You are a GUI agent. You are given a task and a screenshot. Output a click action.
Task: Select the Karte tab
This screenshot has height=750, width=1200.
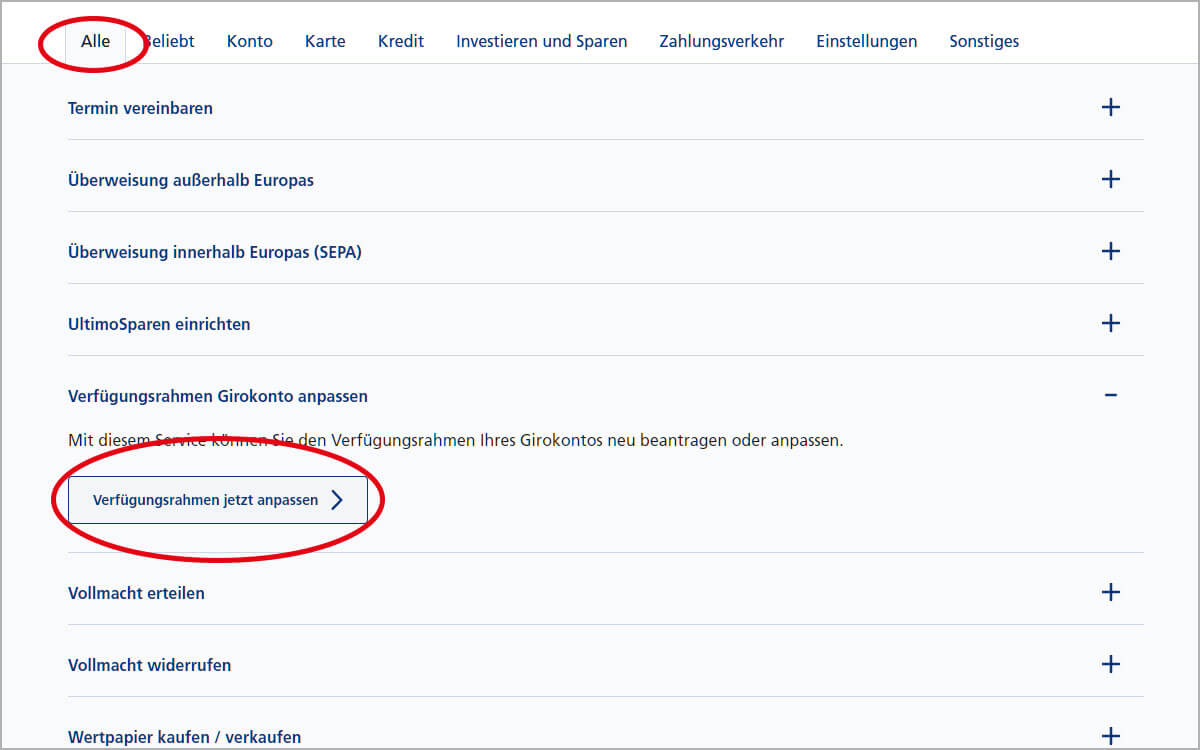coord(325,41)
